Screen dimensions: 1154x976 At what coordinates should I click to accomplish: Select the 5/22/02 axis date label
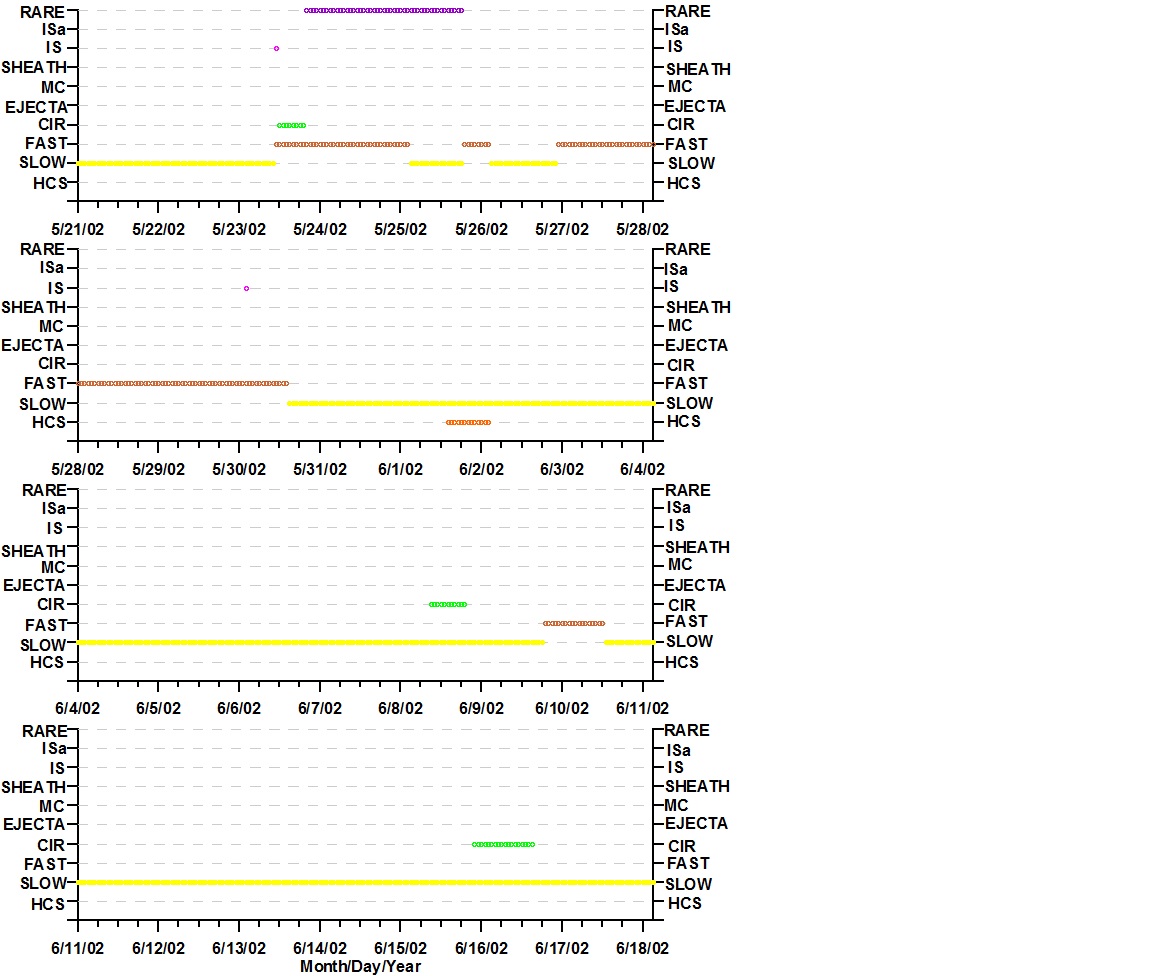point(158,229)
